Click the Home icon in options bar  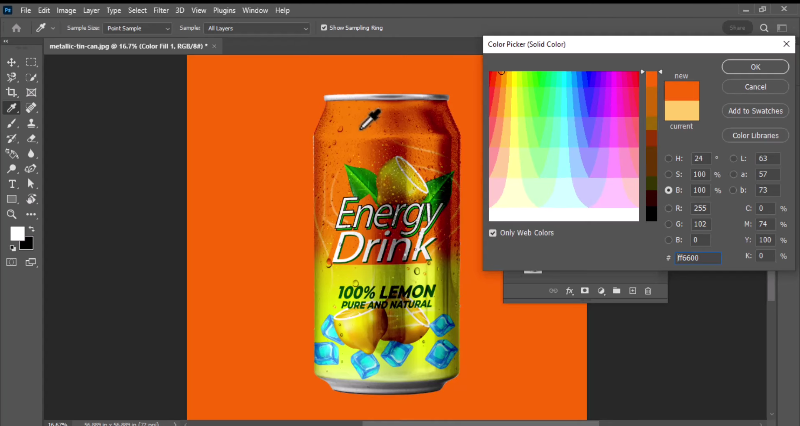(16, 28)
